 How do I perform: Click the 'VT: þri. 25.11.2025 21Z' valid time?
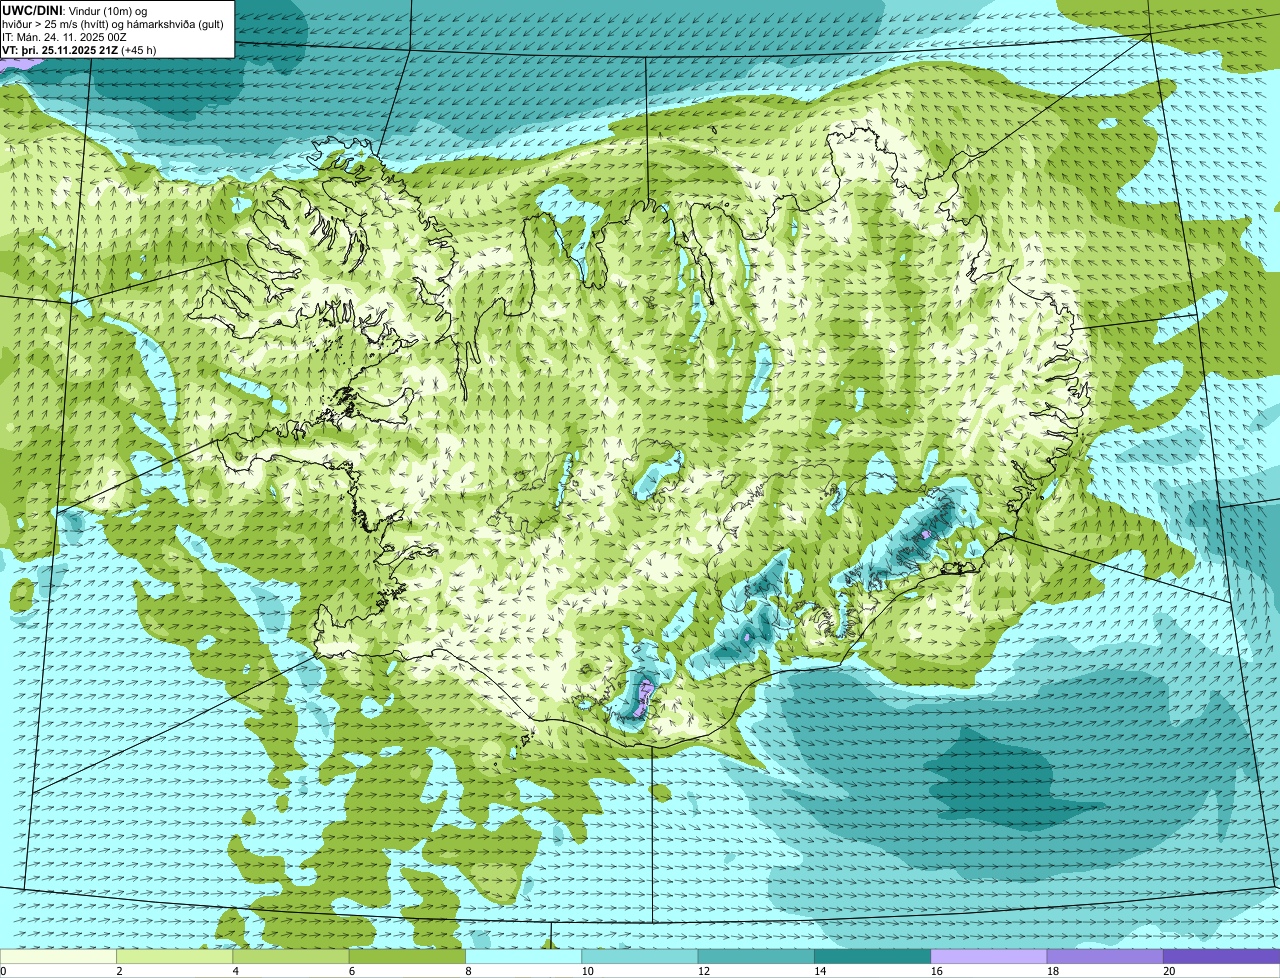60,49
